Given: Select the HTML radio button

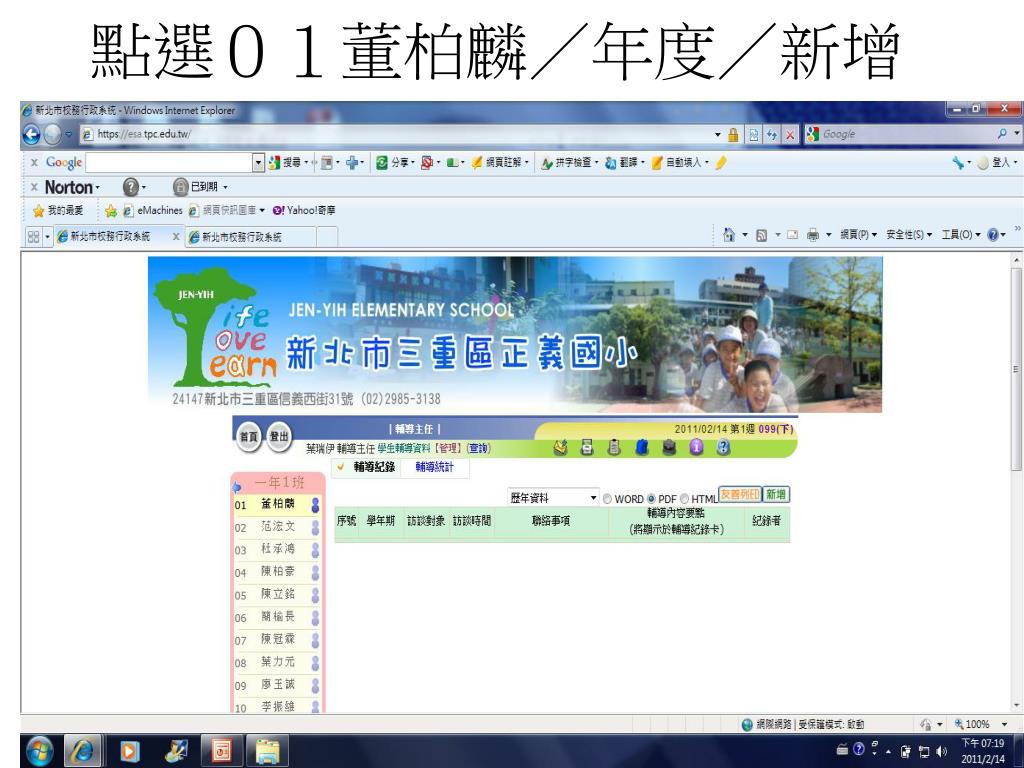Looking at the screenshot, I should (684, 499).
